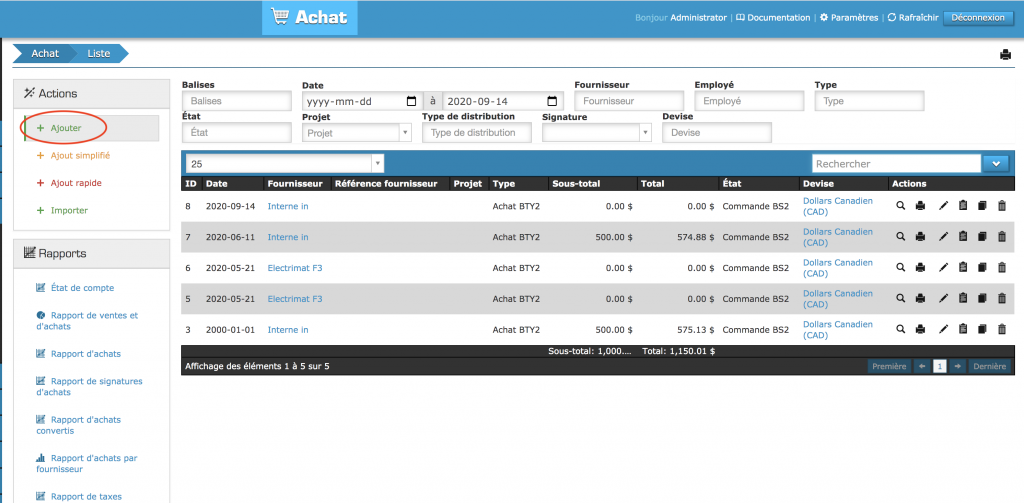The height and width of the screenshot is (503, 1024).
Task: Click the pencil edit icon for purchase ID 8
Action: 942,206
